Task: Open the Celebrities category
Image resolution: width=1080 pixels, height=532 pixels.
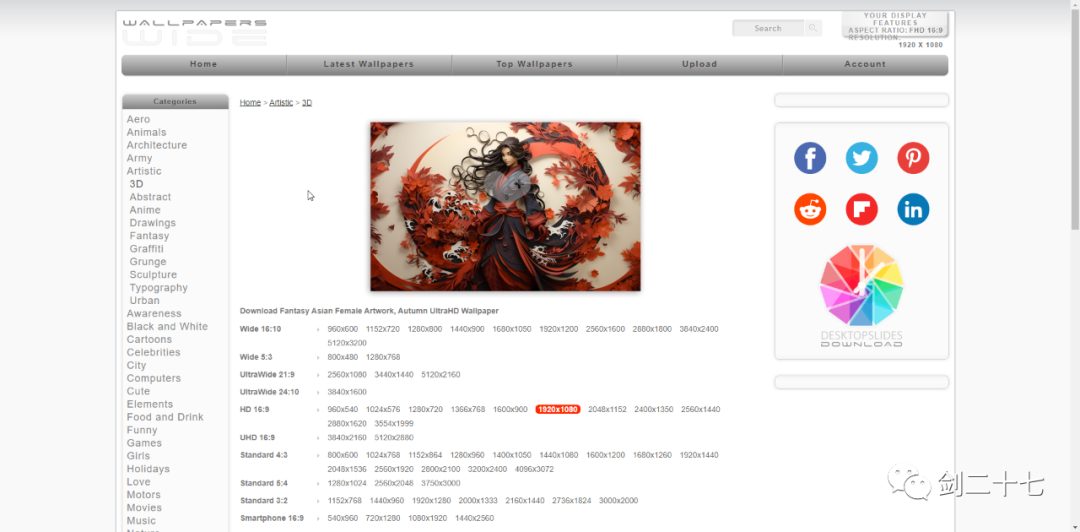Action: [154, 353]
